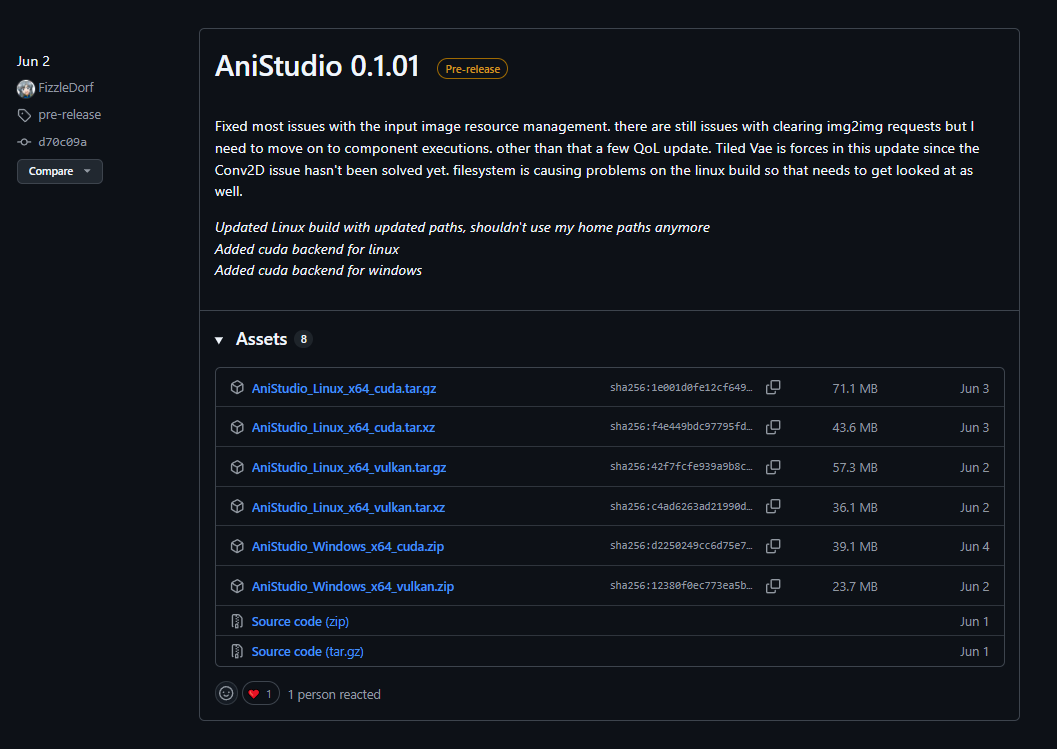
Task: Click package icon beside Linux_x64_vulkan.tar.xz
Action: coord(237,506)
